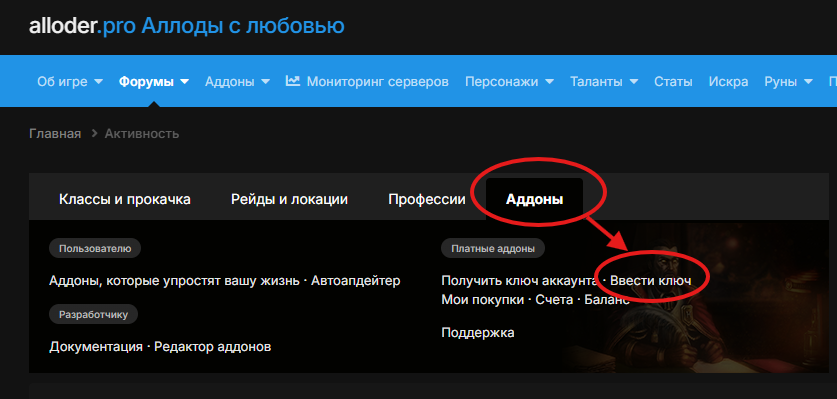Expand the Об игре dropdown arrow
The image size is (837, 399).
click(x=98, y=82)
